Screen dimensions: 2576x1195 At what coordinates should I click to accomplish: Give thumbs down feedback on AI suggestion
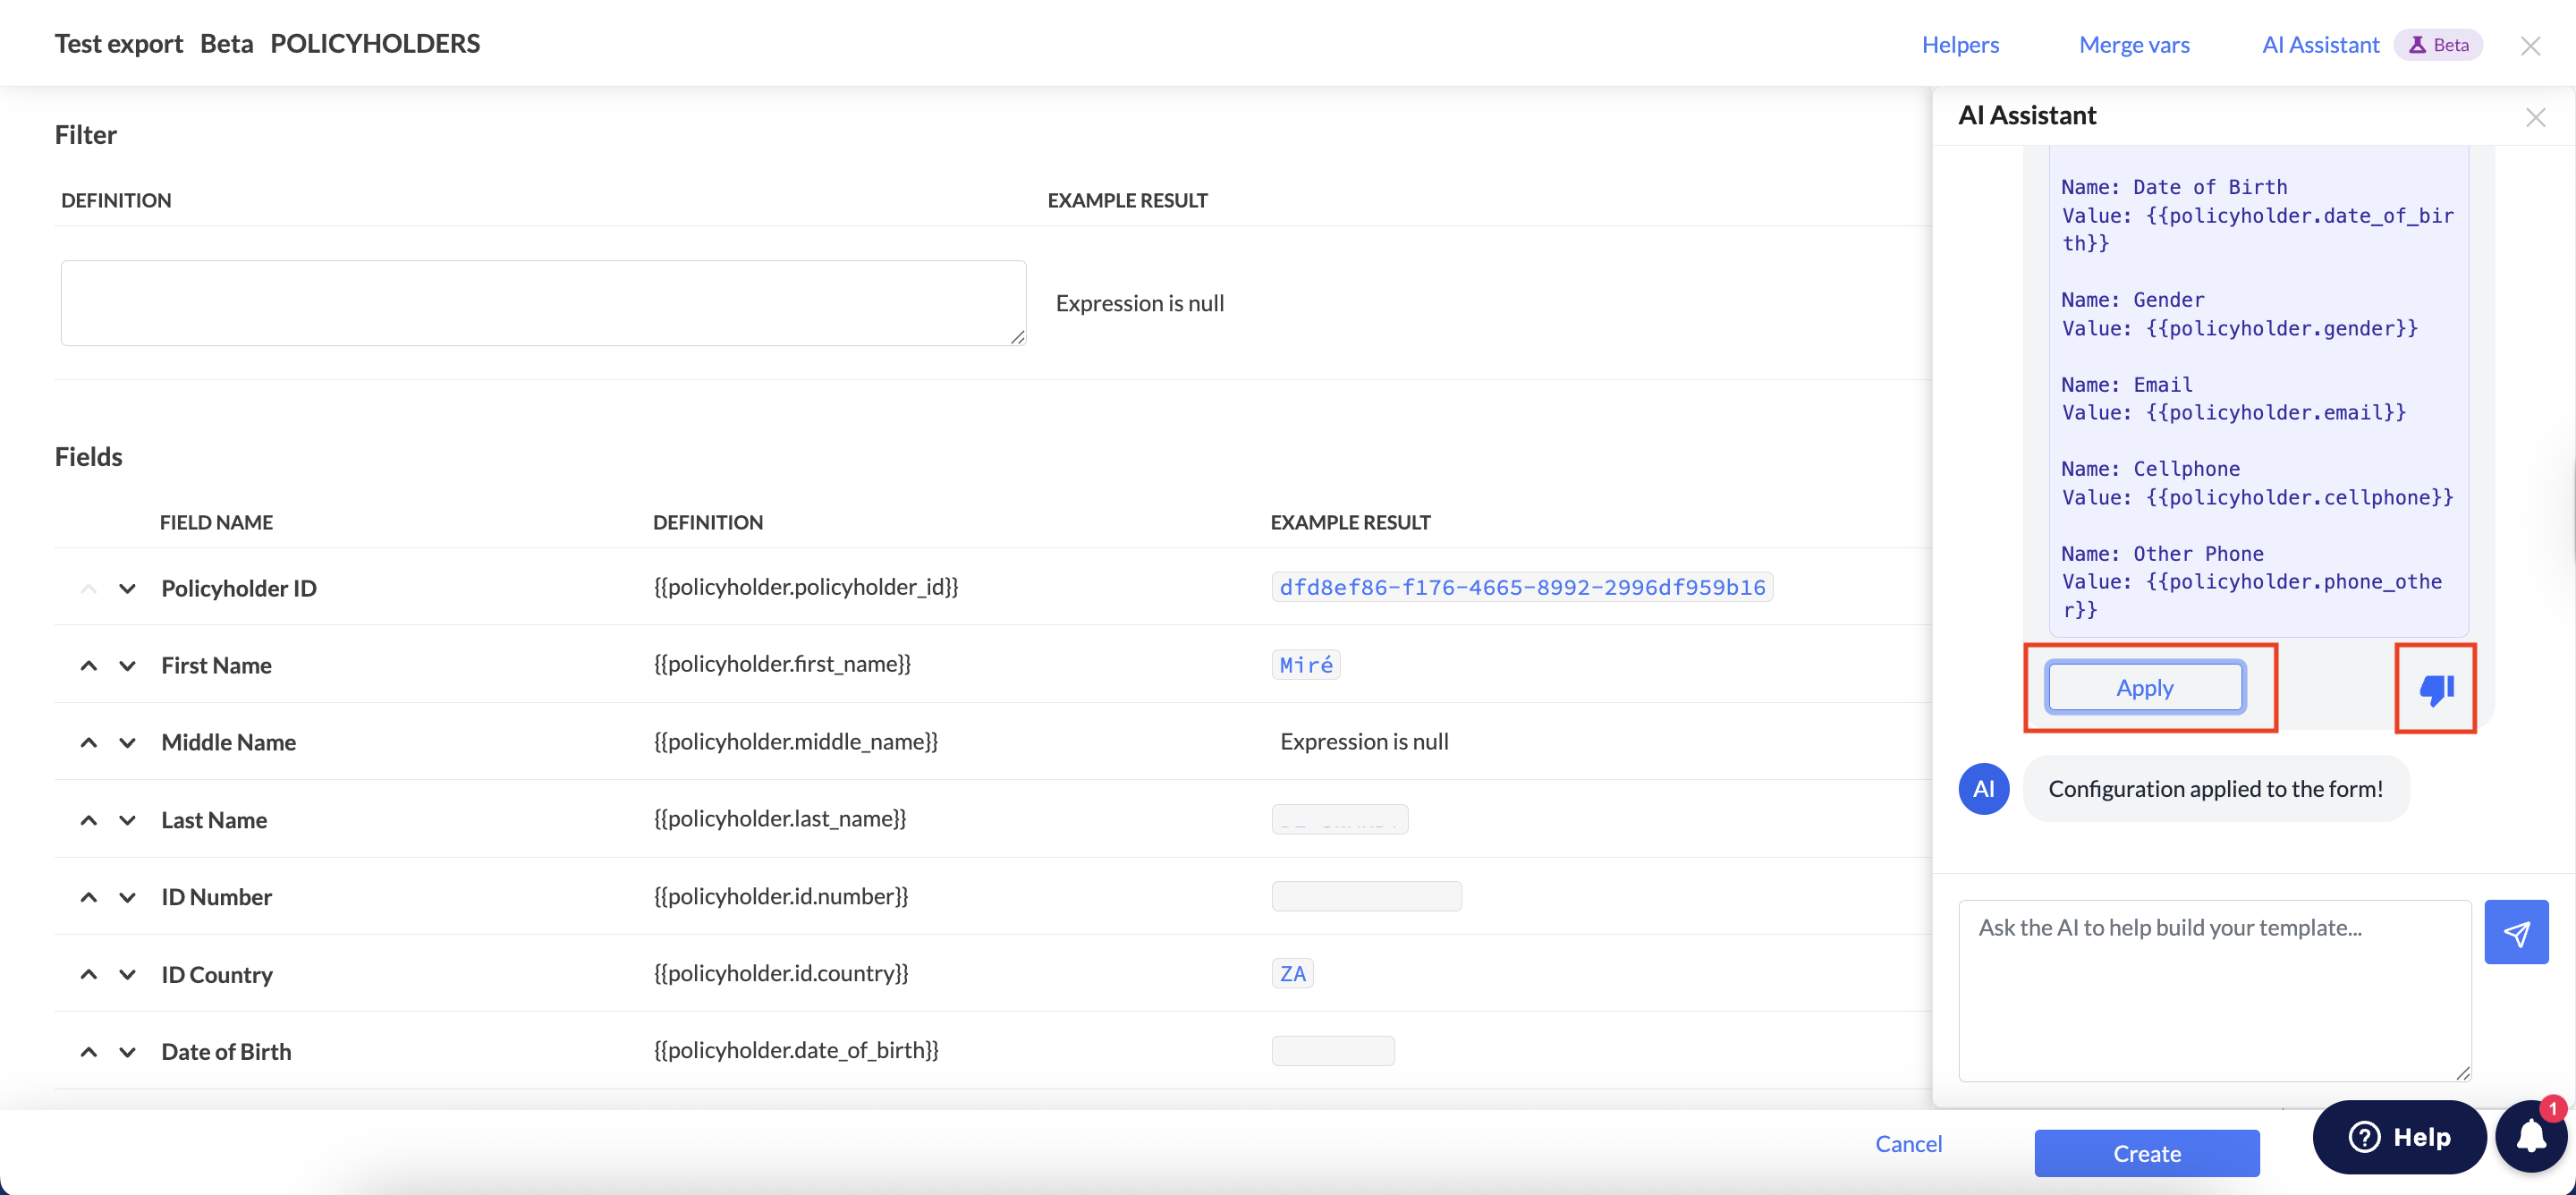point(2435,687)
